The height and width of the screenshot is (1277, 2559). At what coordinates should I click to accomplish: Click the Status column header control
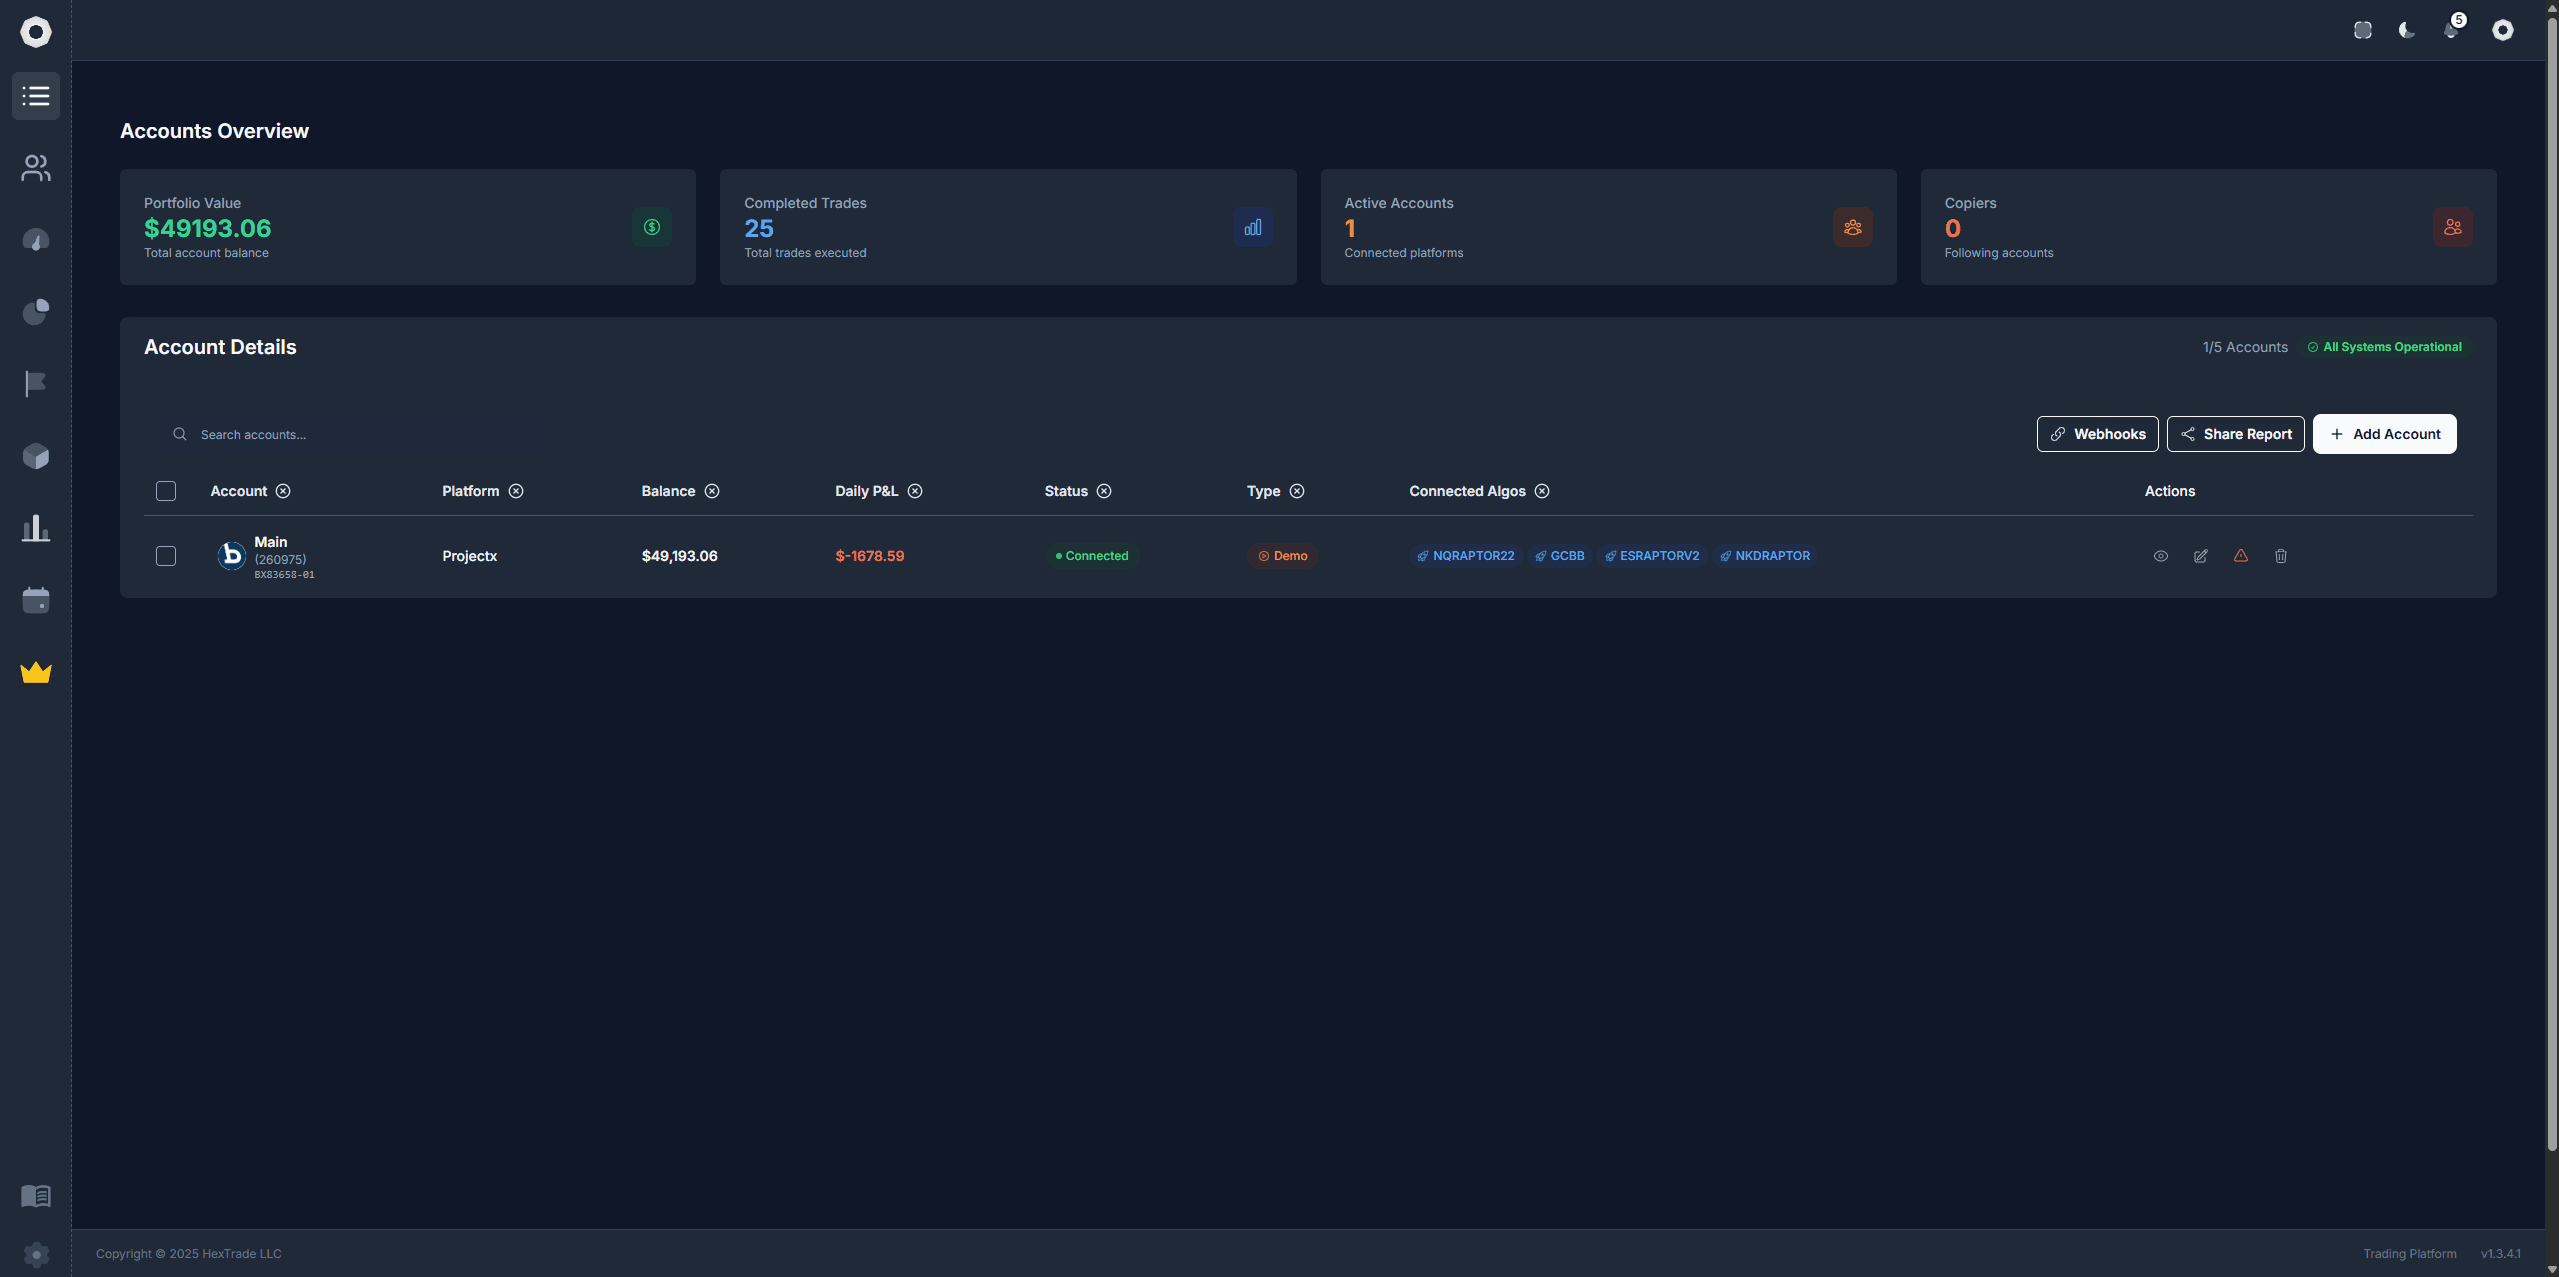pos(1103,491)
